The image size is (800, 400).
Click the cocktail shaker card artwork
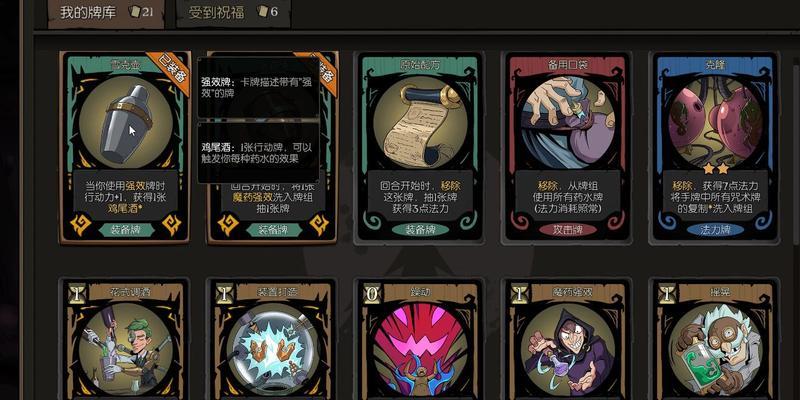pyautogui.click(x=126, y=123)
